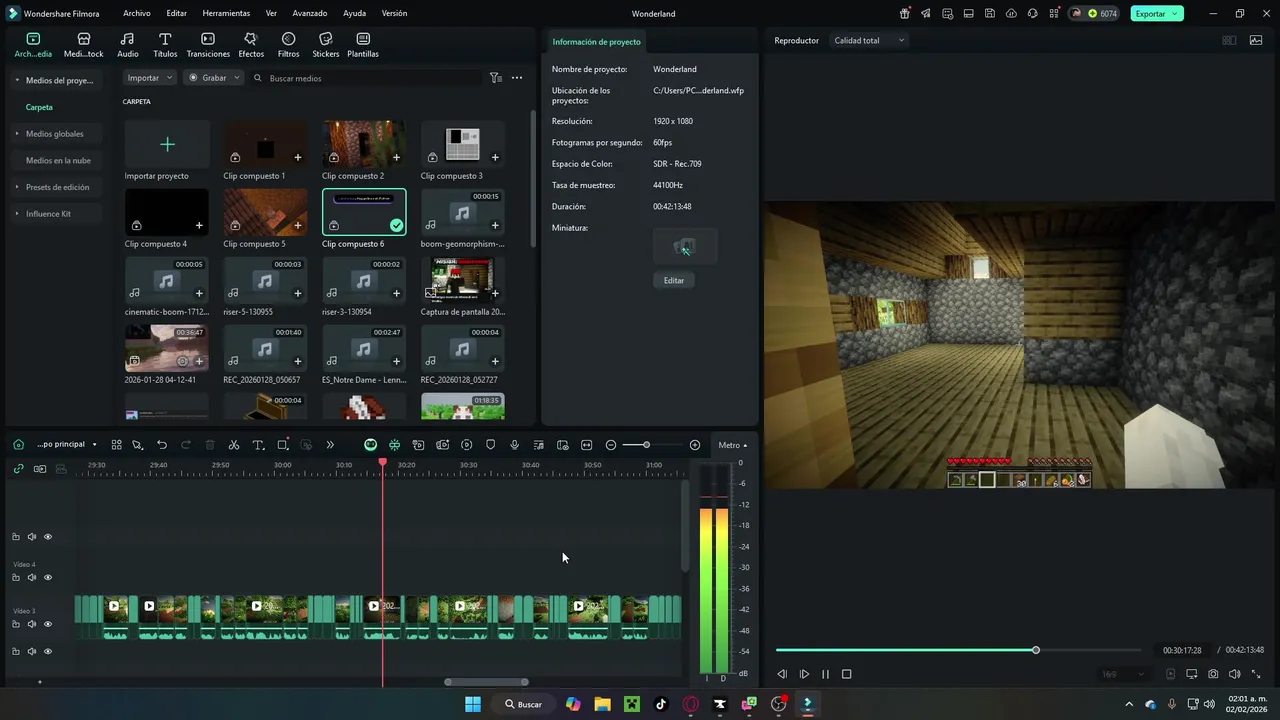Viewport: 1280px width, 720px height.
Task: Expand Presets de edición section
Action: tap(17, 187)
